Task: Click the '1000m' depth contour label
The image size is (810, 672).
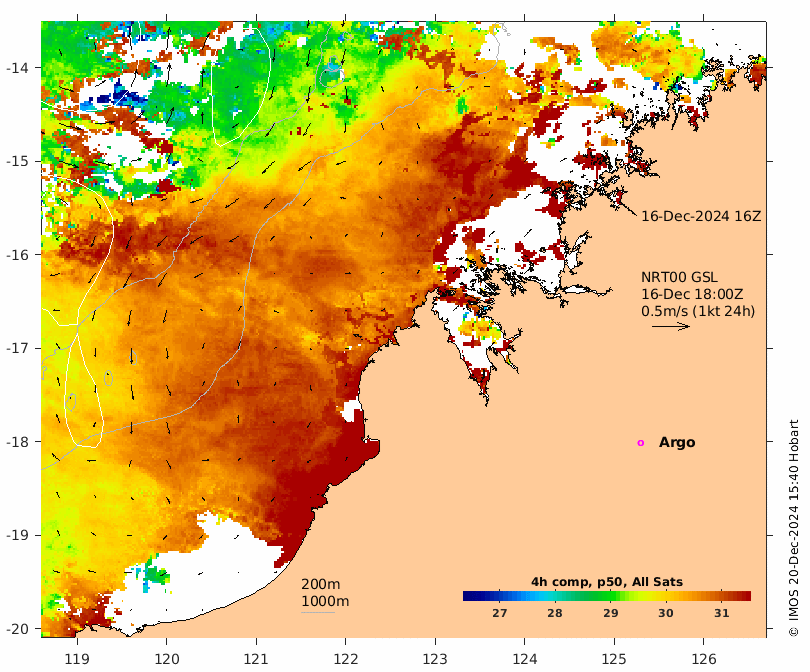Action: click(325, 601)
